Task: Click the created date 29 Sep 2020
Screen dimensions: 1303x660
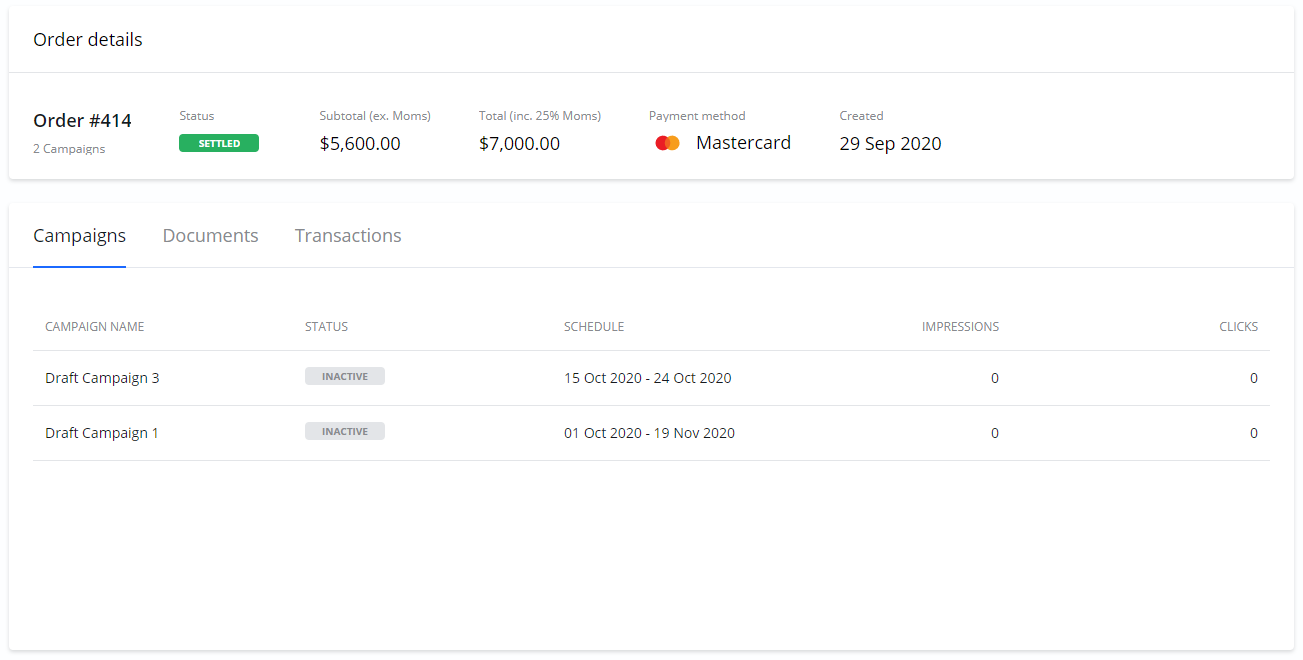Action: 890,144
